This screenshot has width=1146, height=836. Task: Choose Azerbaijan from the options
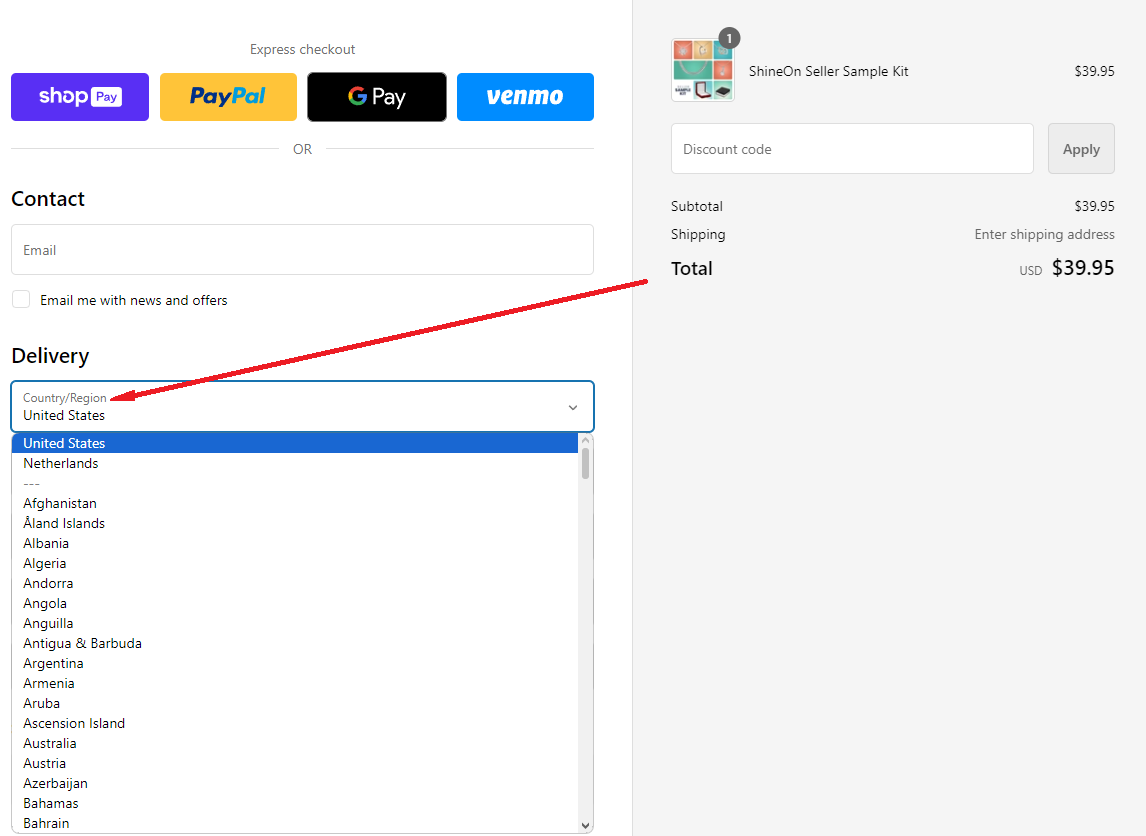(295, 783)
